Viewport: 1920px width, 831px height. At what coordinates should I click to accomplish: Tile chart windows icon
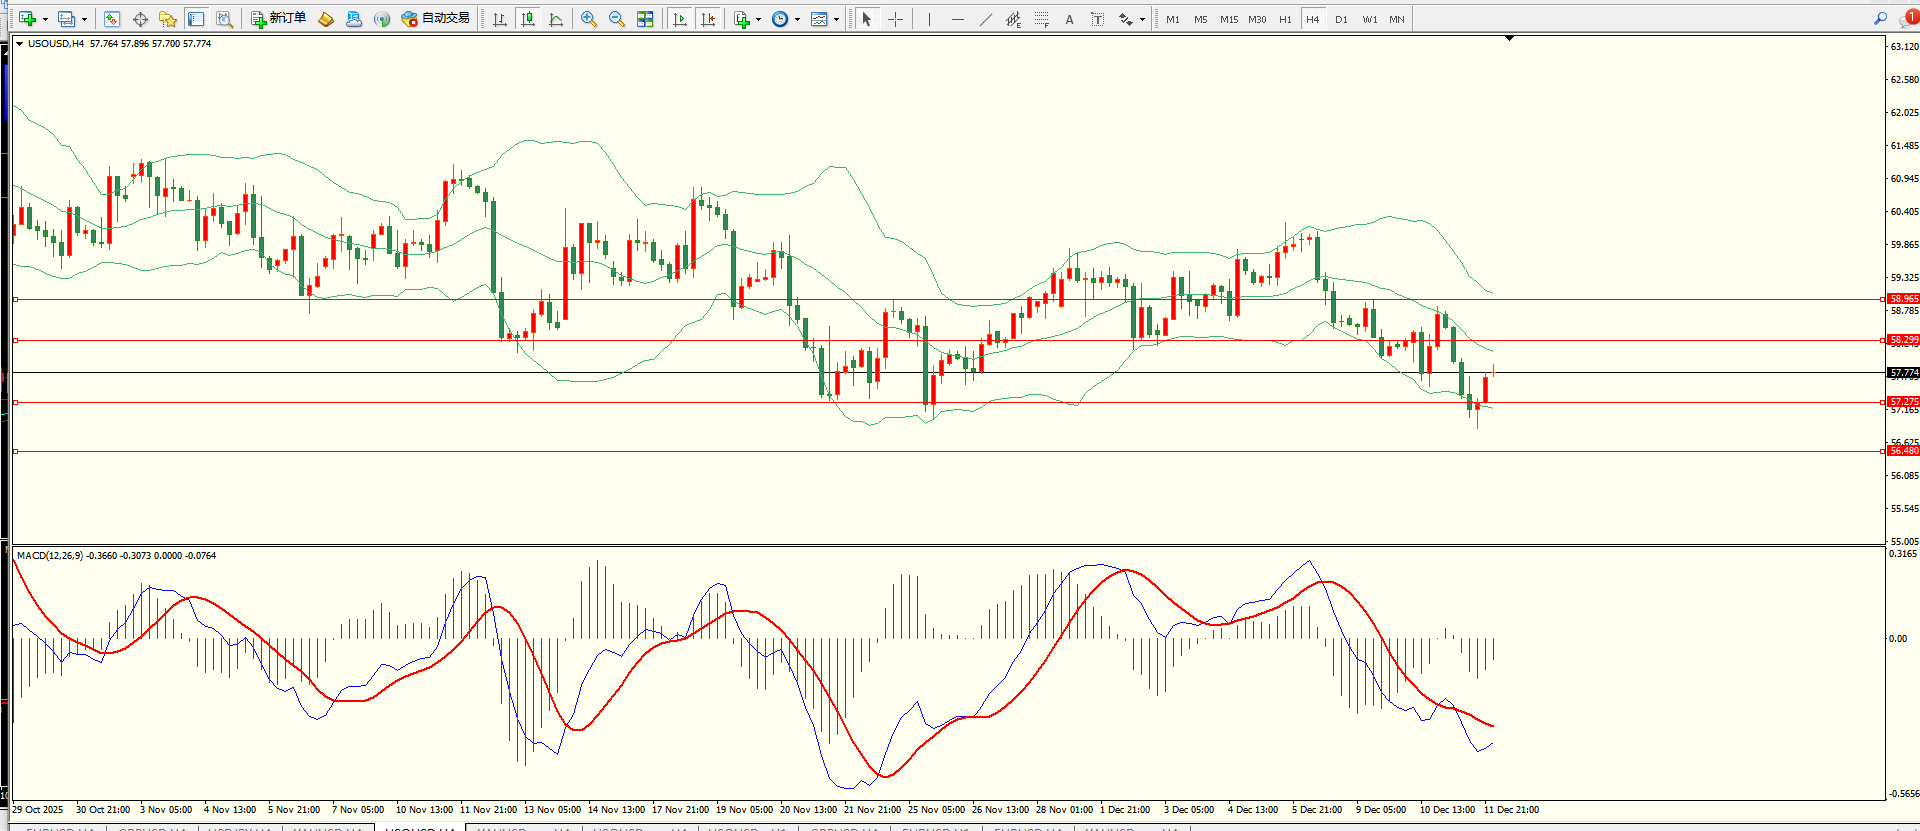click(x=645, y=19)
